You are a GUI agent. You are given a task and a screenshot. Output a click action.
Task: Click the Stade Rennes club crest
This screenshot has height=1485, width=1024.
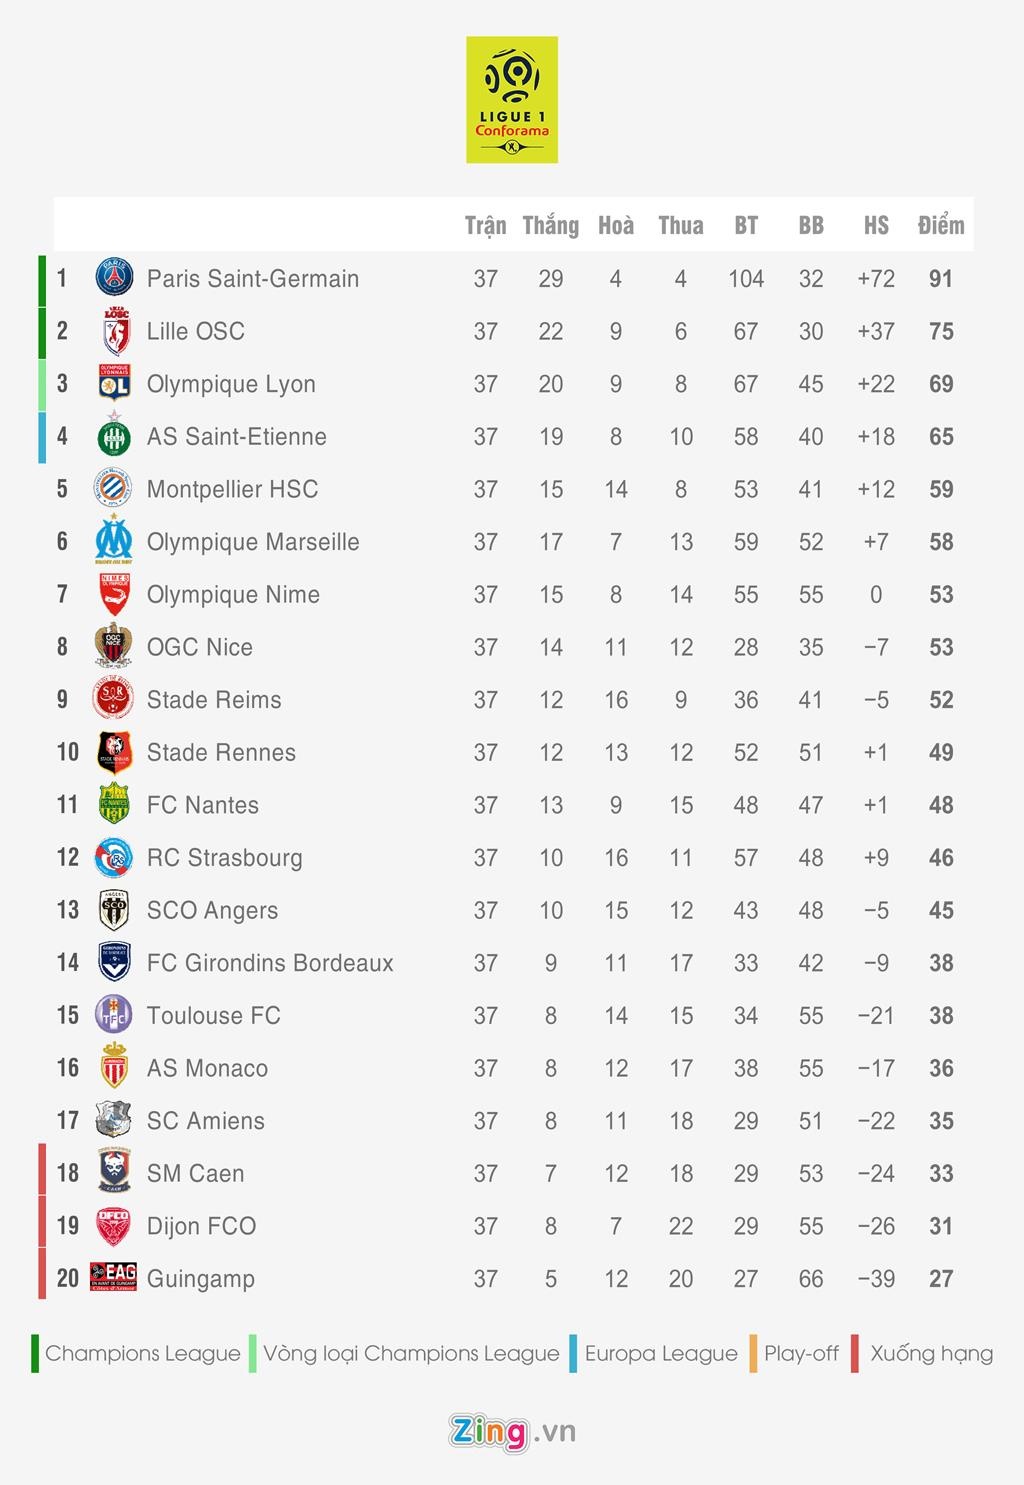pyautogui.click(x=114, y=752)
